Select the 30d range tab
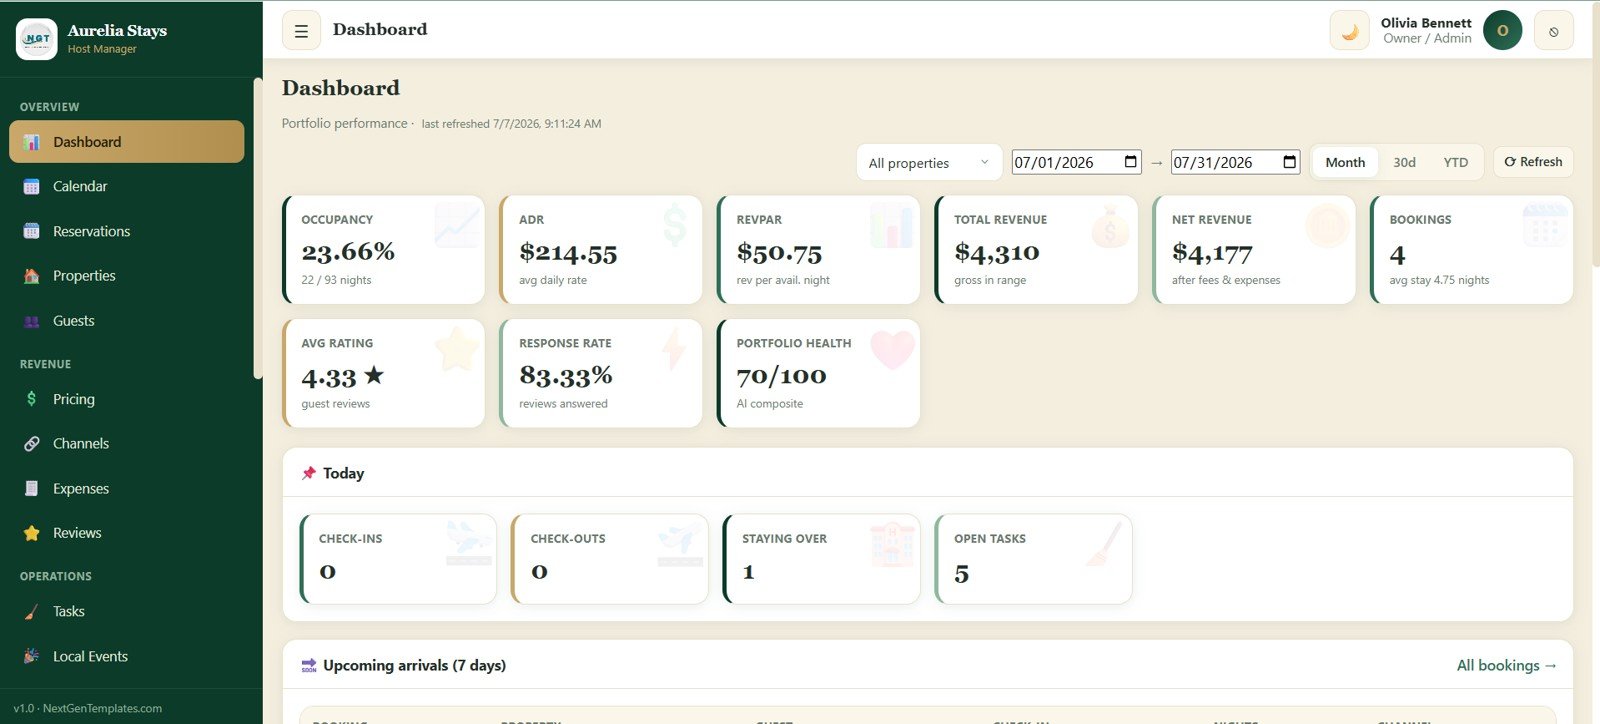1600x724 pixels. (x=1404, y=162)
